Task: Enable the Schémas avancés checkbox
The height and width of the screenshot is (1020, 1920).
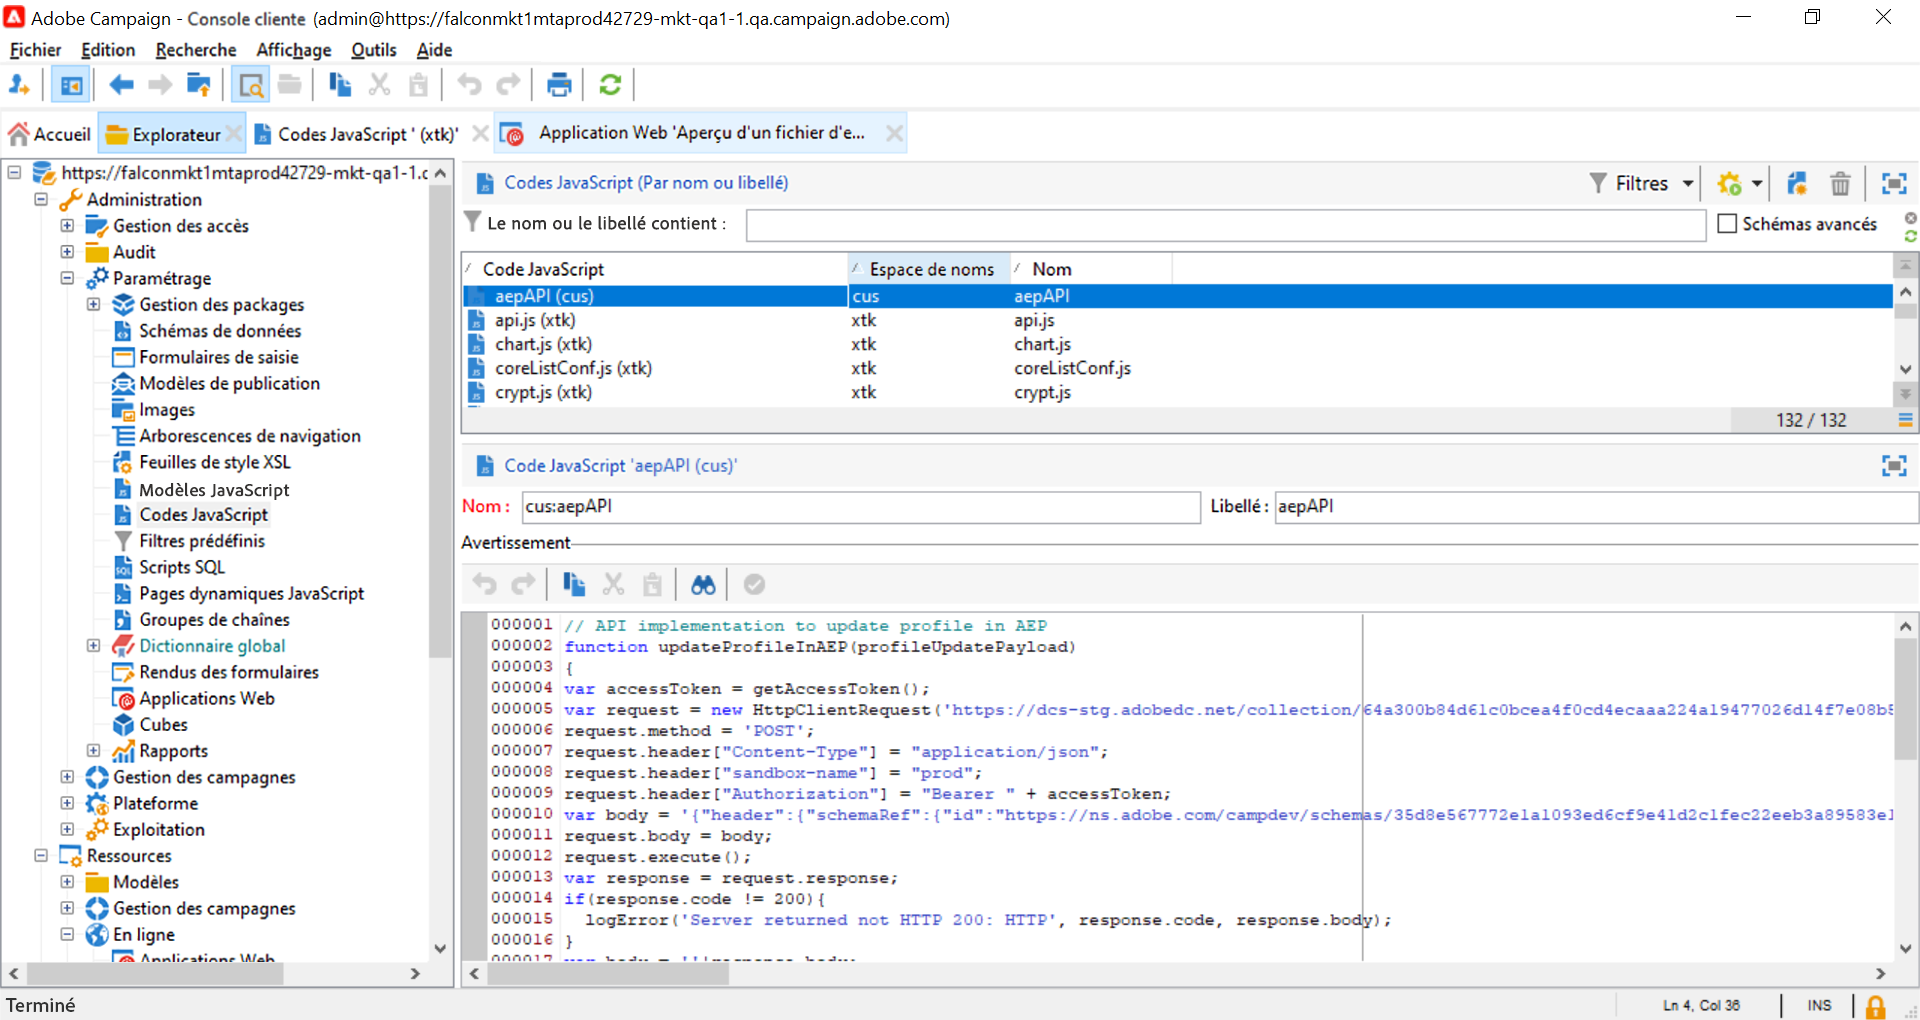Action: [1727, 224]
